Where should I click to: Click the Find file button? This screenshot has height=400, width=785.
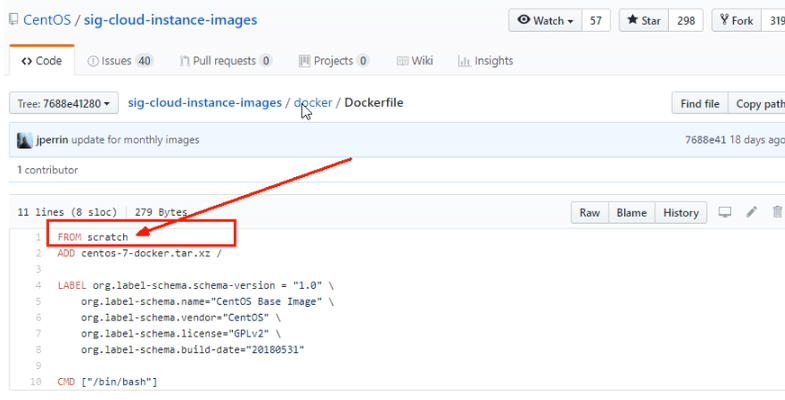point(700,104)
